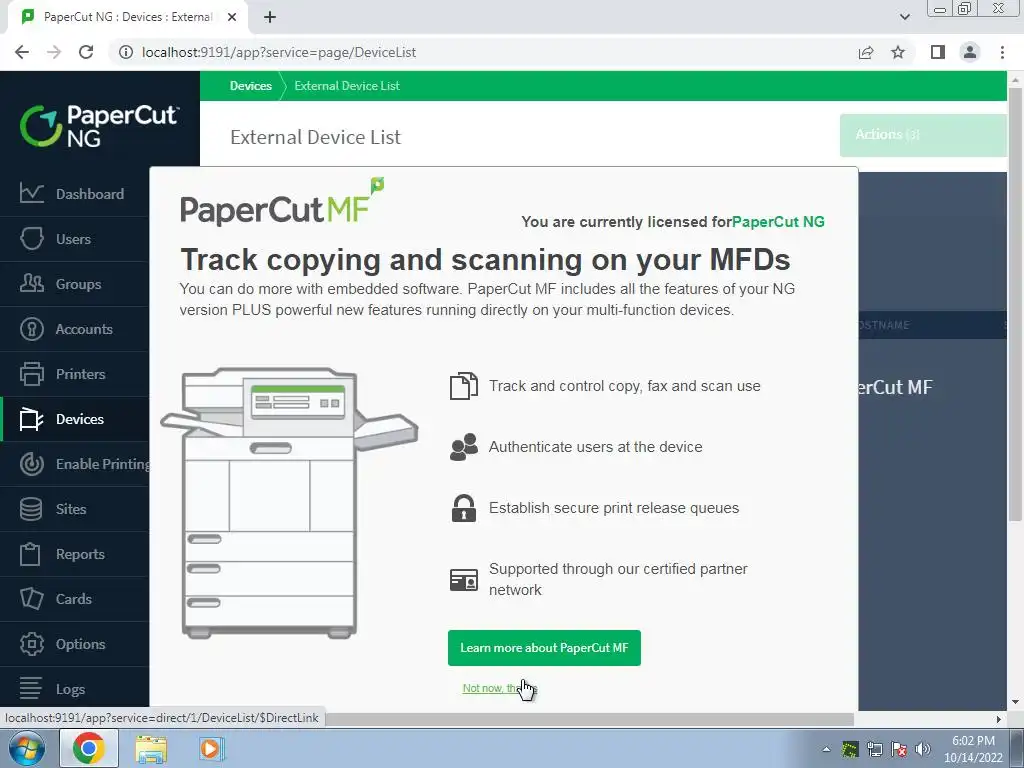
Task: Click the volume speaker tray icon
Action: [x=923, y=749]
